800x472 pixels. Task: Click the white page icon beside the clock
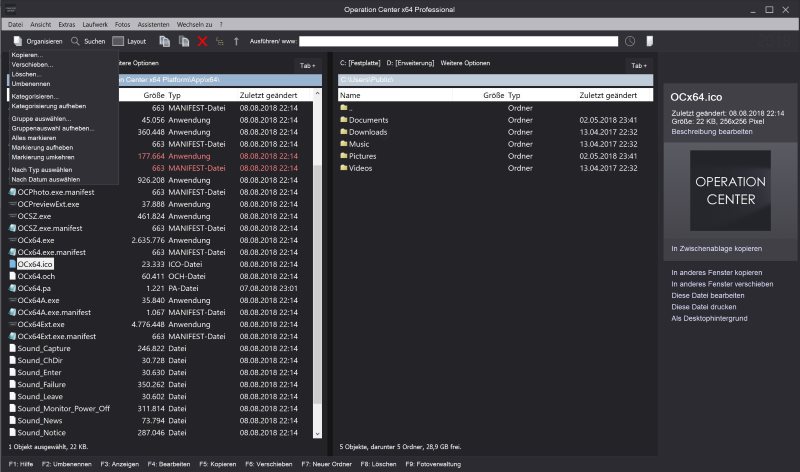(x=649, y=41)
